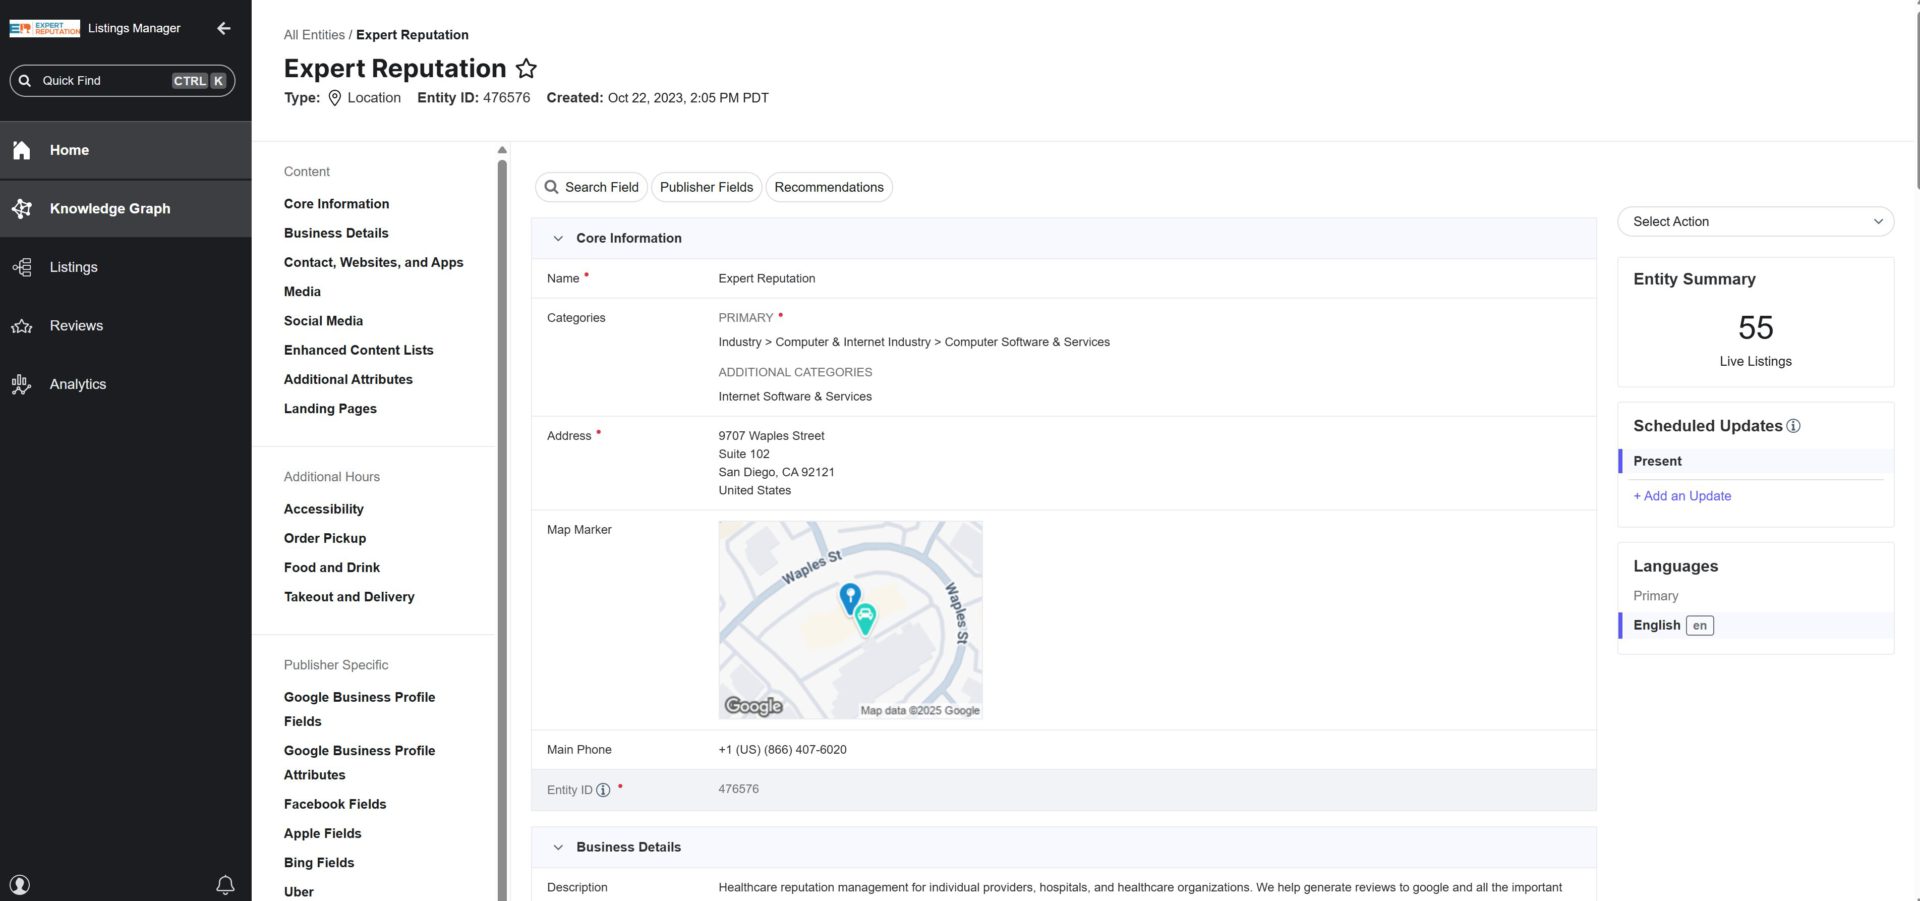Image resolution: width=1920 pixels, height=901 pixels.
Task: Click the Expert Reputation logo
Action: point(45,28)
